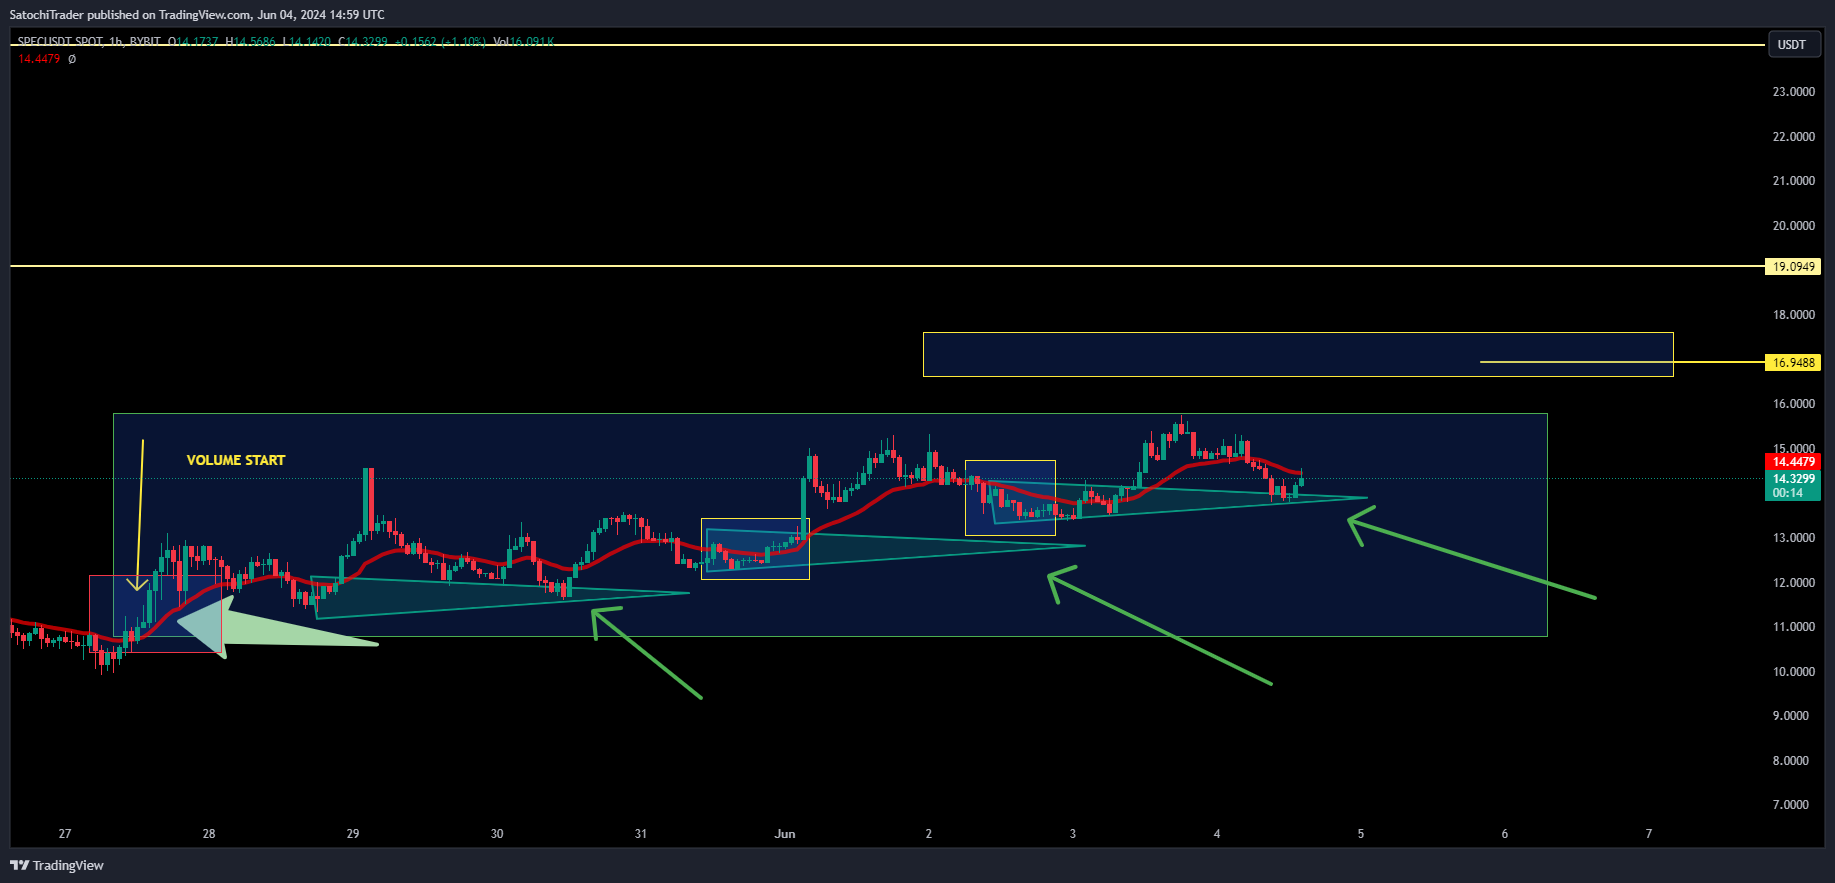Click the 00:14 bar countdown timer

1788,493
